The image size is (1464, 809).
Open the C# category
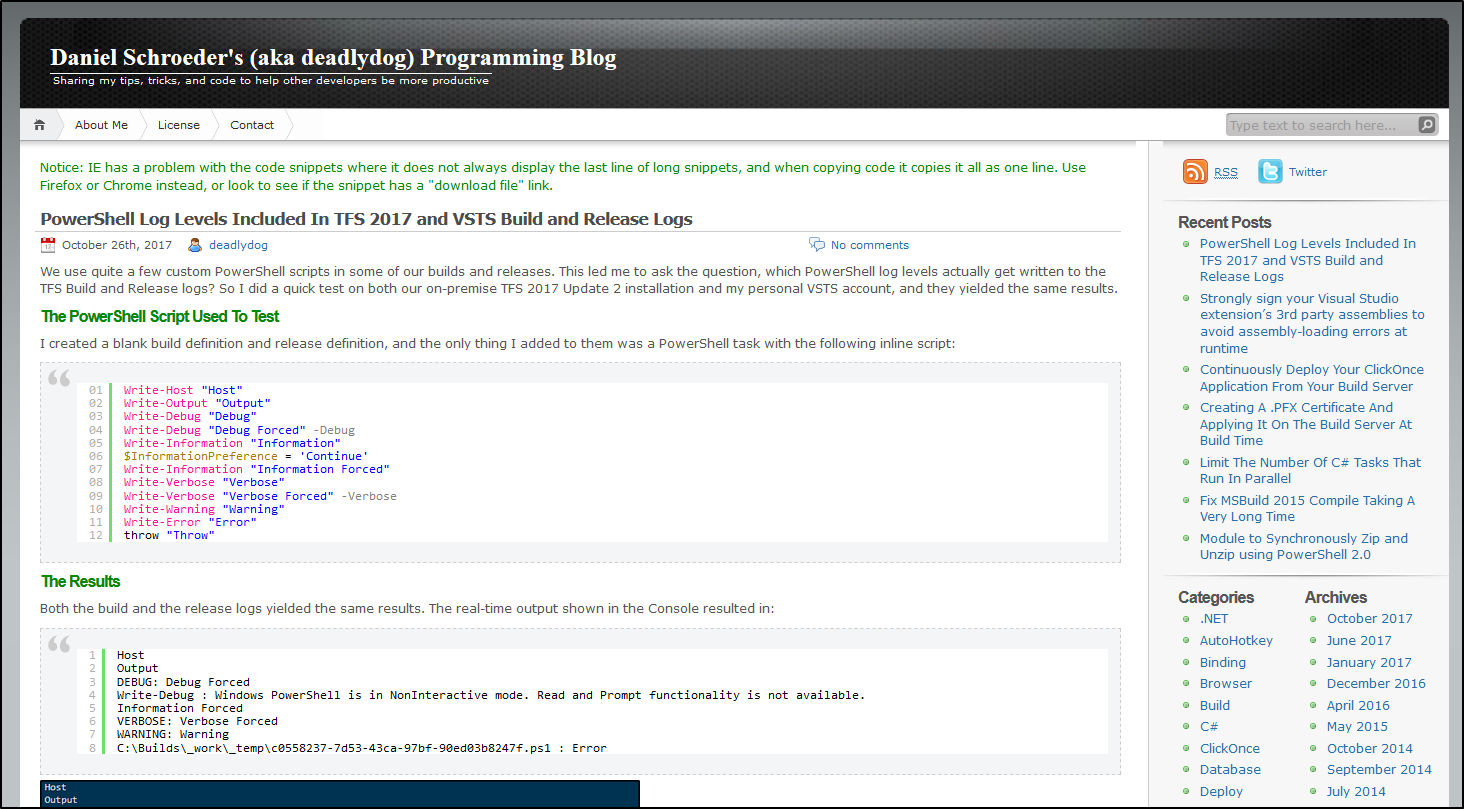1209,727
